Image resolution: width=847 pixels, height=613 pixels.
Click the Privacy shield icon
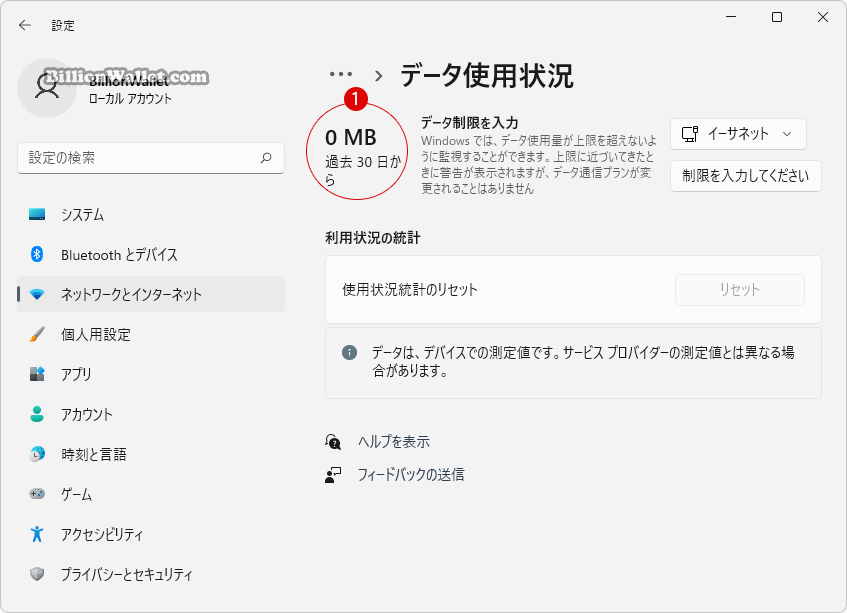click(x=37, y=574)
